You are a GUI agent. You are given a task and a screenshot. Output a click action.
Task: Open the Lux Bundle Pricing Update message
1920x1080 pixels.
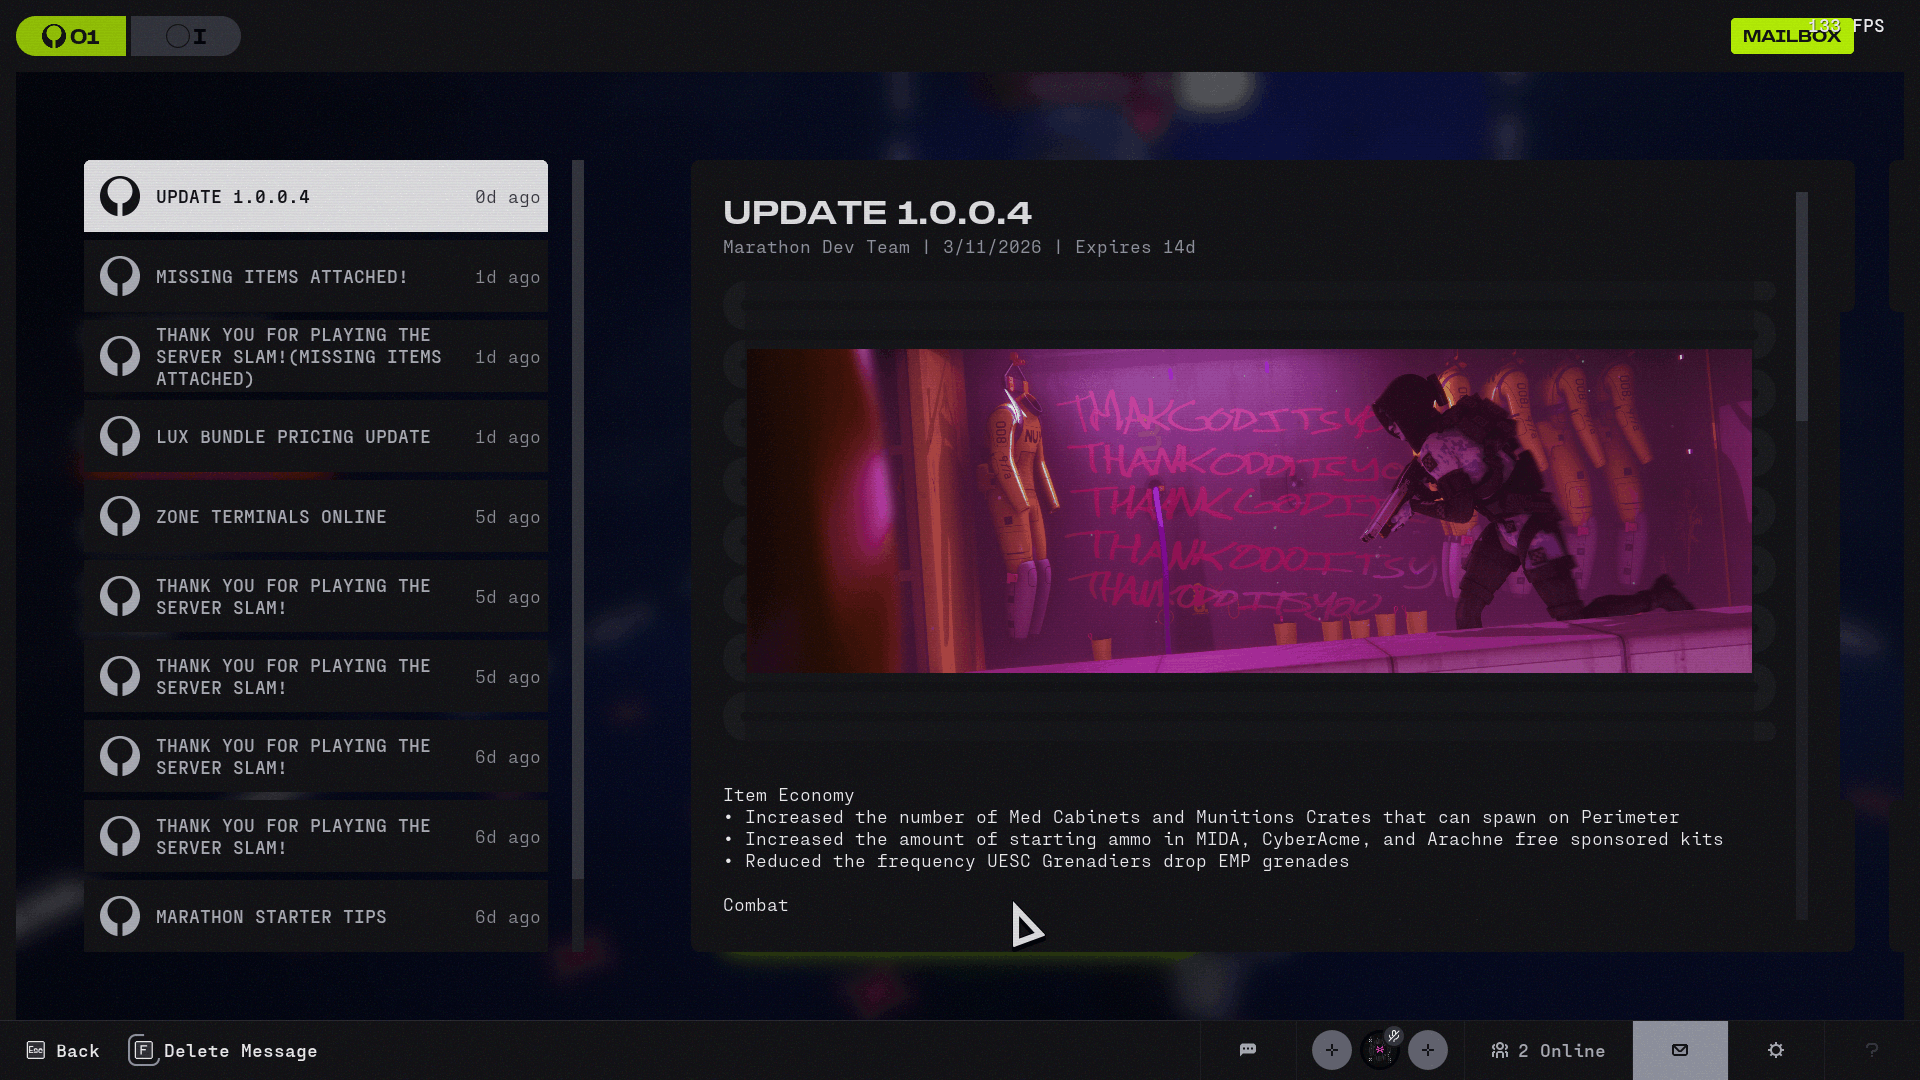coord(316,437)
